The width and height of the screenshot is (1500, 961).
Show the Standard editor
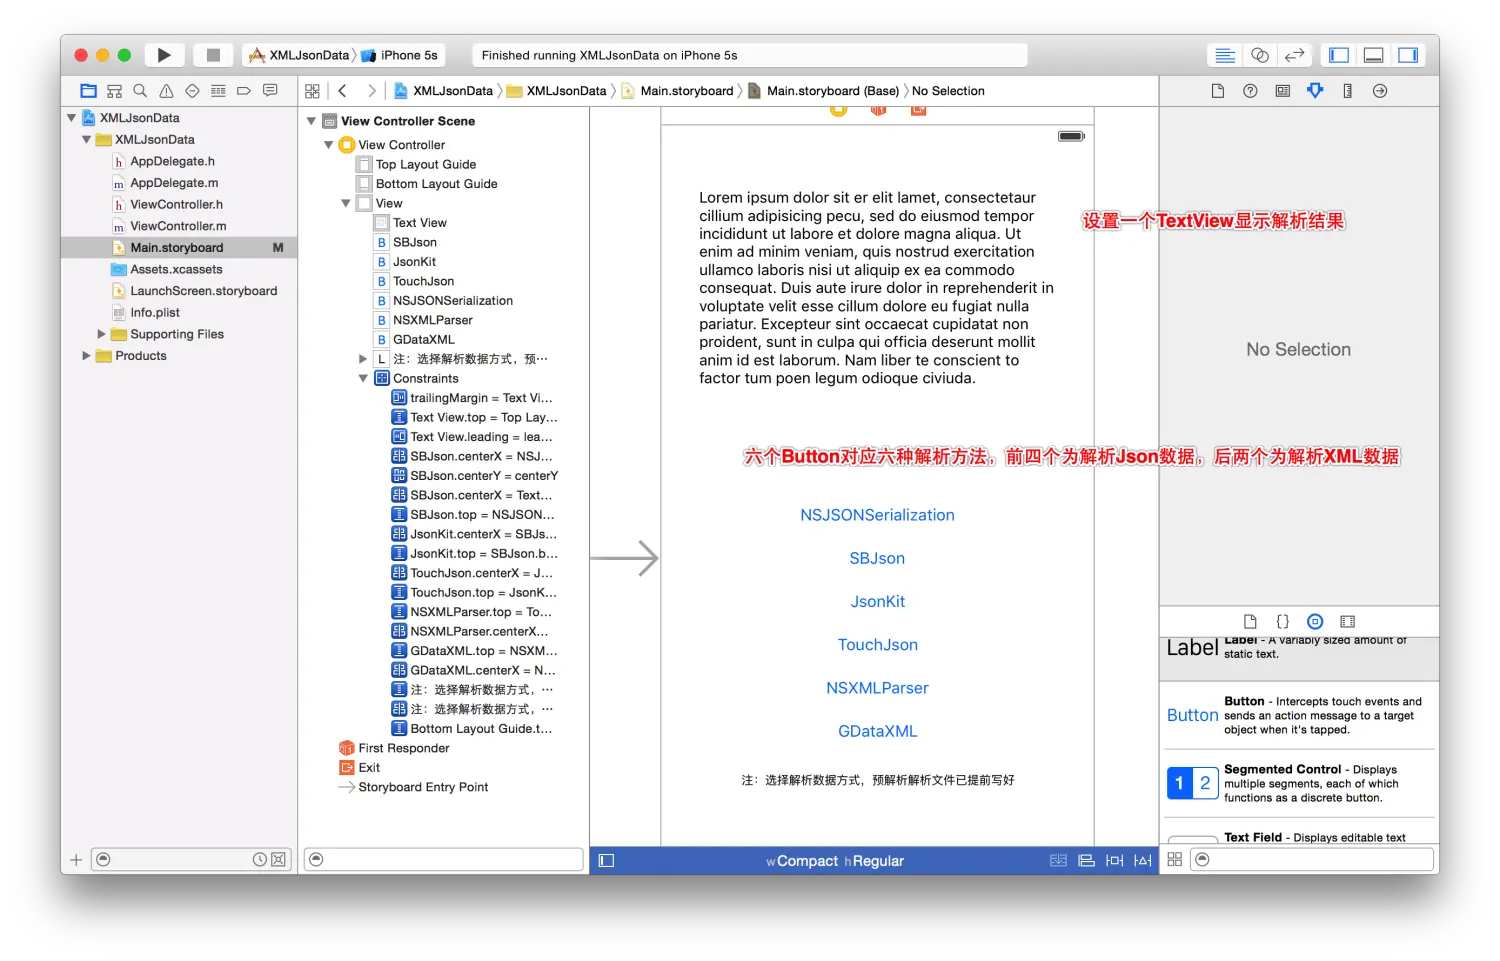(1225, 55)
